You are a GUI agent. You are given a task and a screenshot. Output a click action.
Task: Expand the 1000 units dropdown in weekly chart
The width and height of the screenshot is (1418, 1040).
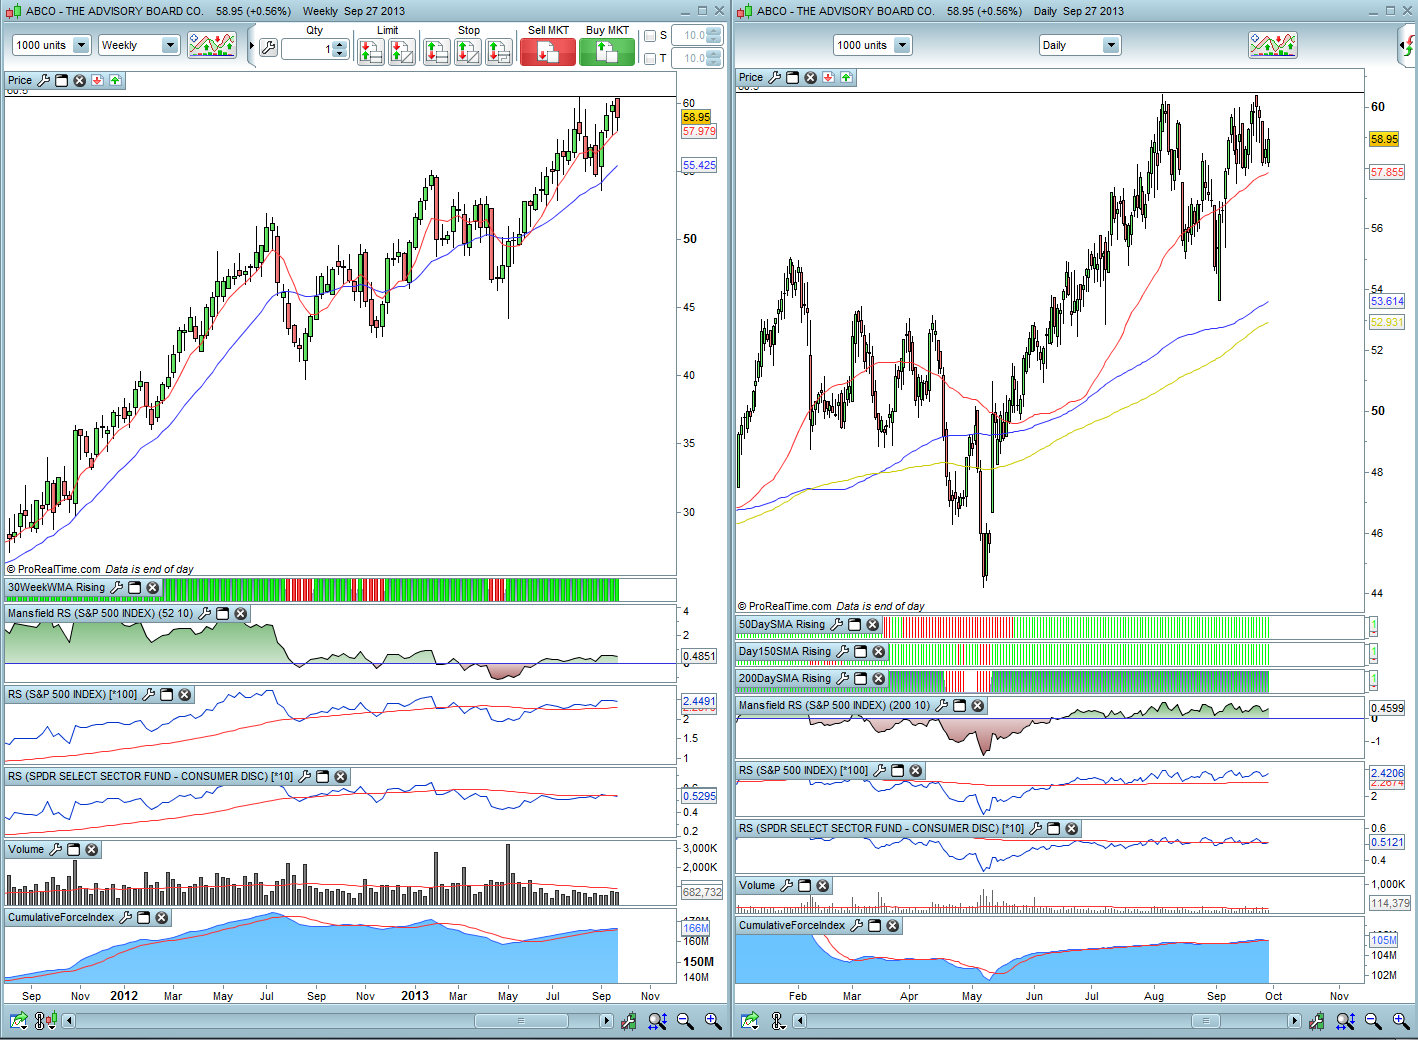[x=81, y=45]
